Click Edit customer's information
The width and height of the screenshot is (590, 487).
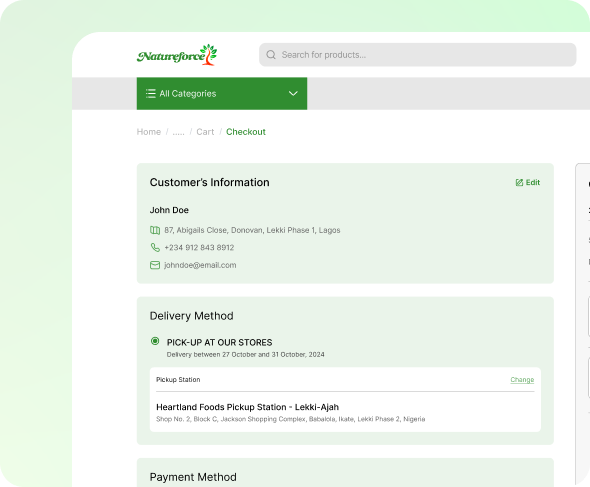pyautogui.click(x=528, y=183)
